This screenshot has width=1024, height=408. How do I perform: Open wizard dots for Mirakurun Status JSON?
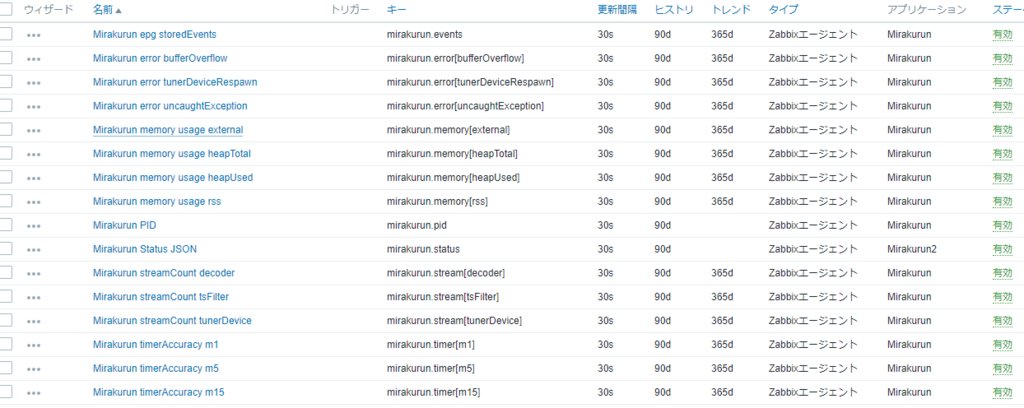coord(34,250)
